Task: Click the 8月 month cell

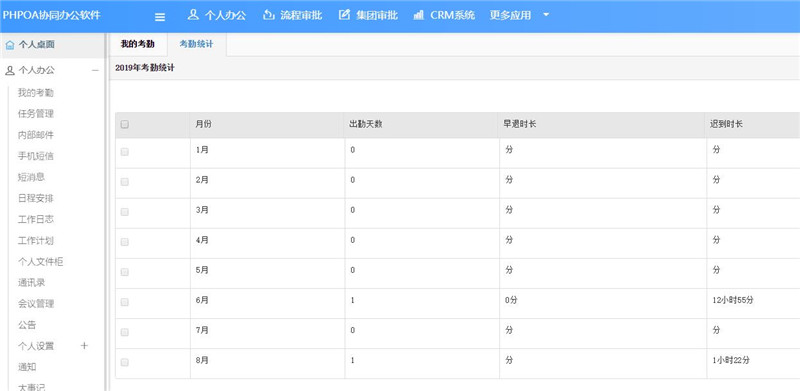Action: [x=202, y=360]
